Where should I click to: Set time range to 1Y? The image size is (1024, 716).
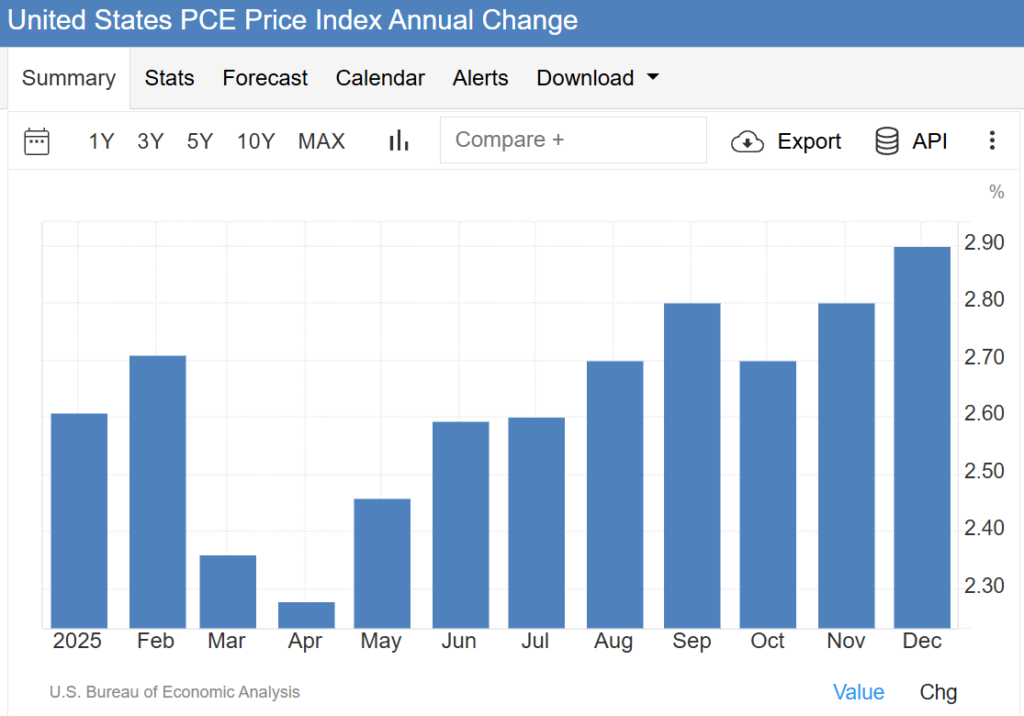tap(101, 142)
